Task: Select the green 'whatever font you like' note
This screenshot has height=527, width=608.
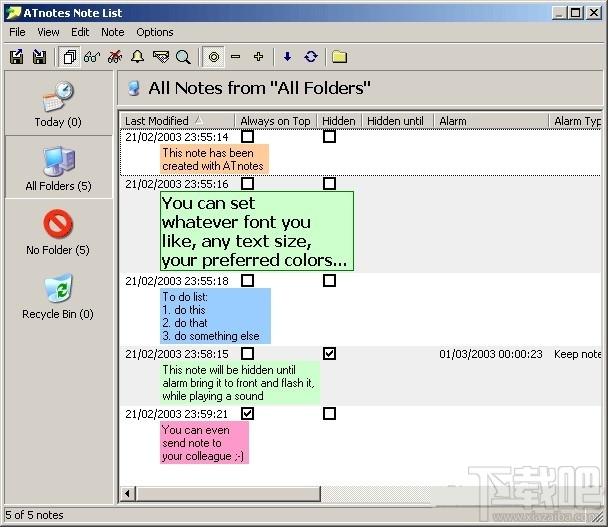Action: pos(257,231)
